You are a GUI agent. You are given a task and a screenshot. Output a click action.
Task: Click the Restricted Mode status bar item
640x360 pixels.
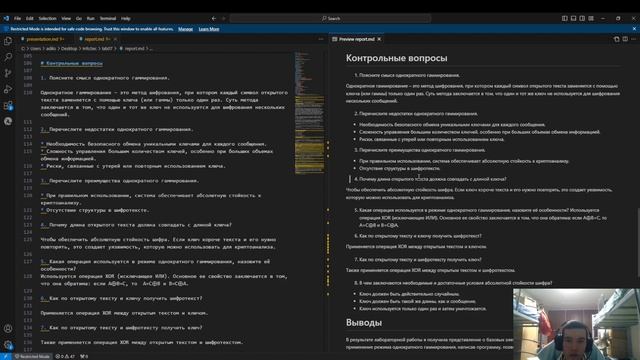point(32,356)
